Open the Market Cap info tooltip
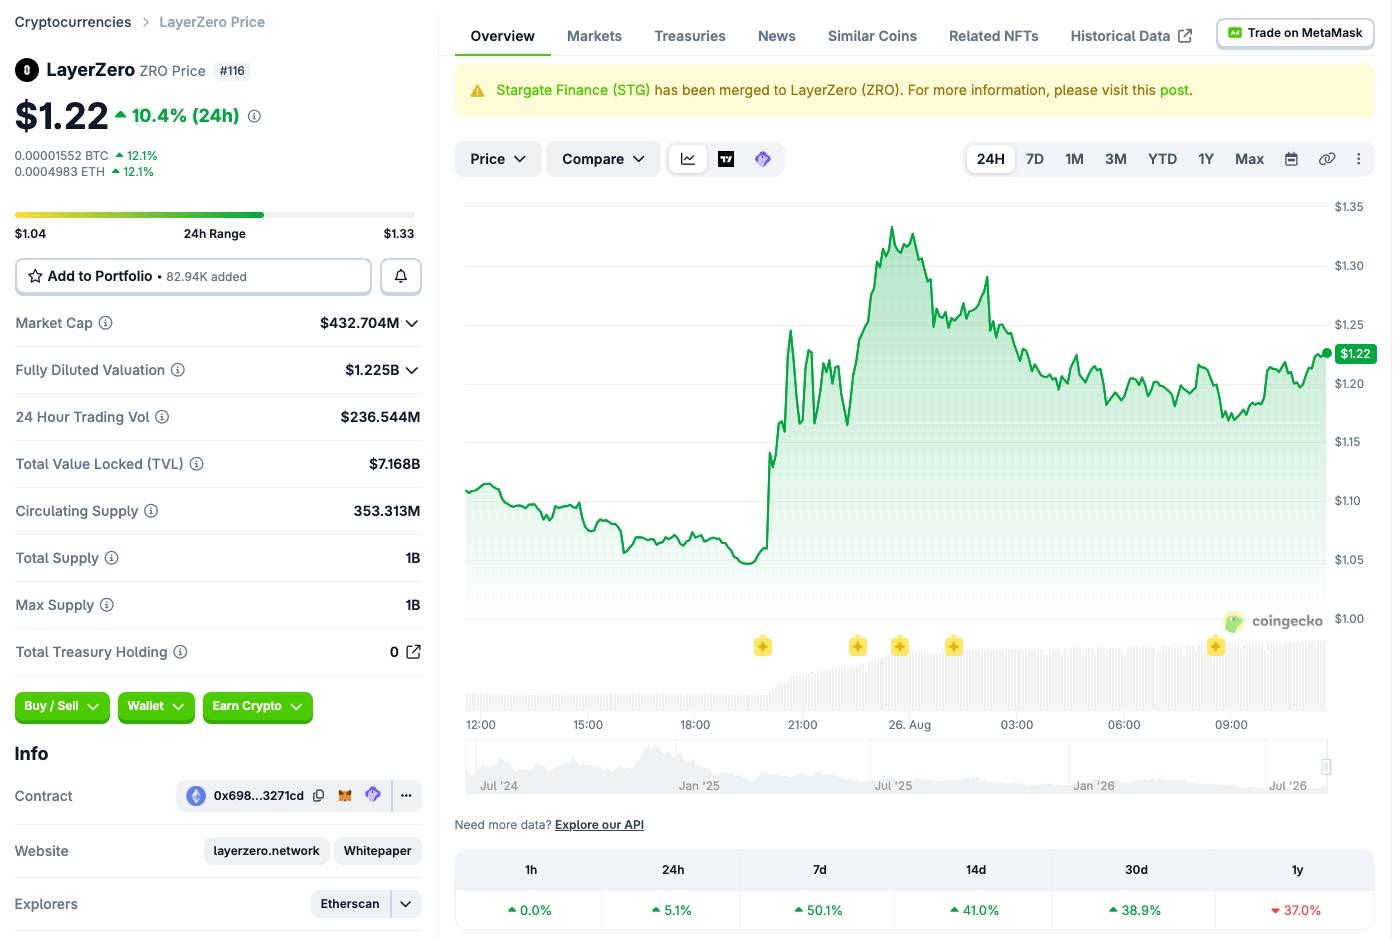Viewport: 1393px width, 939px height. tap(106, 323)
